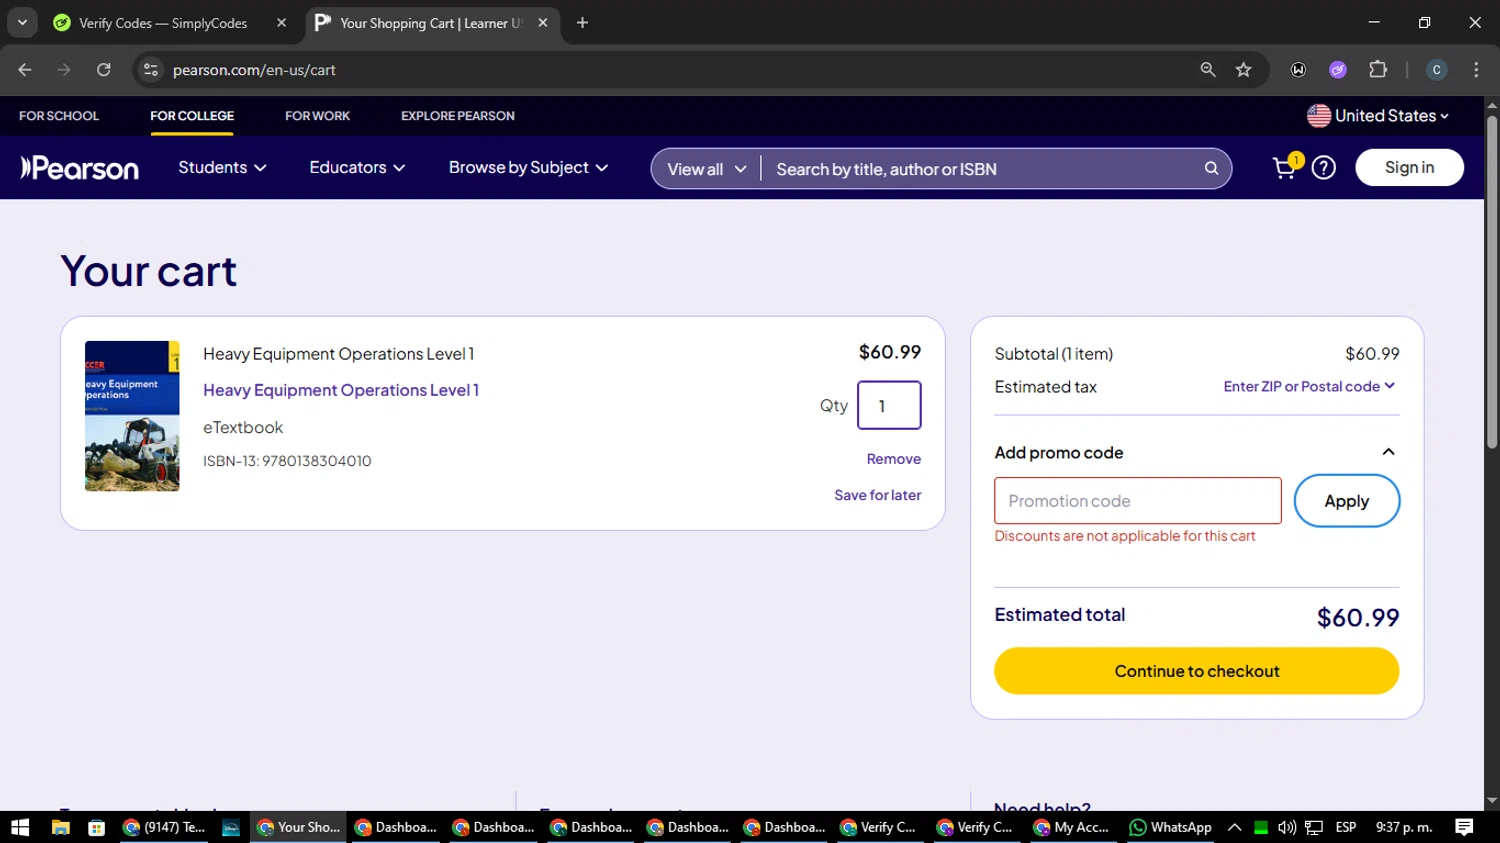The image size is (1500, 843).
Task: View site information icon in address bar
Action: coord(151,70)
